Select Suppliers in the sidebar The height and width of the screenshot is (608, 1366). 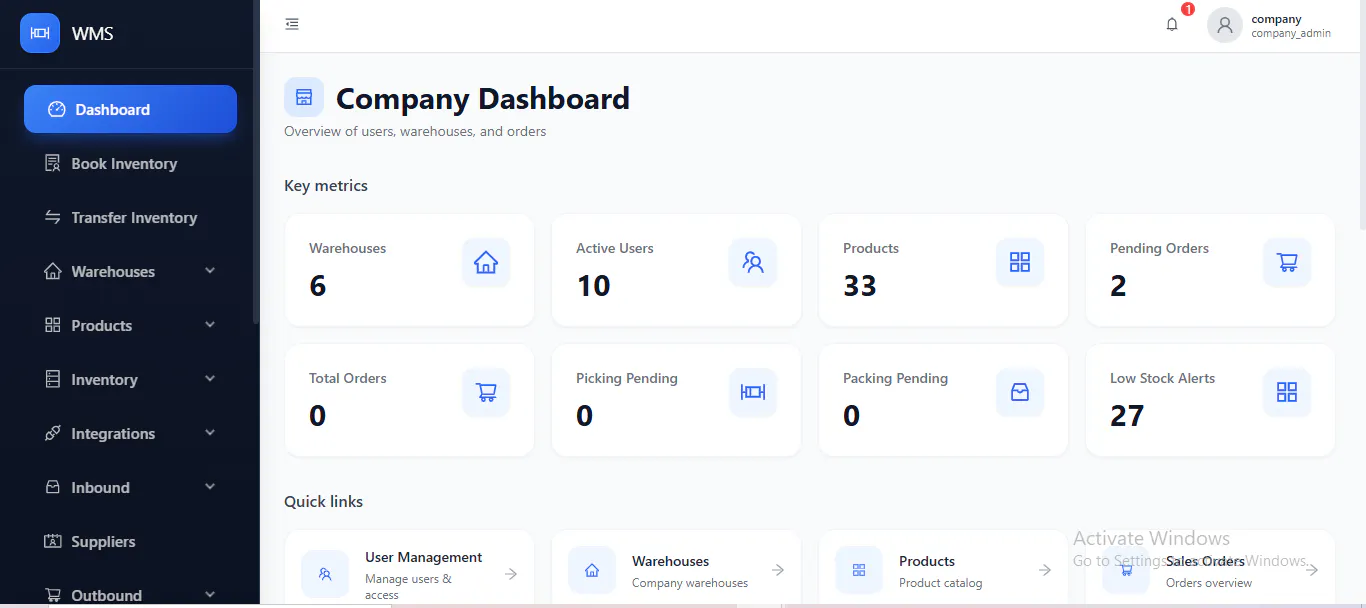tap(130, 541)
